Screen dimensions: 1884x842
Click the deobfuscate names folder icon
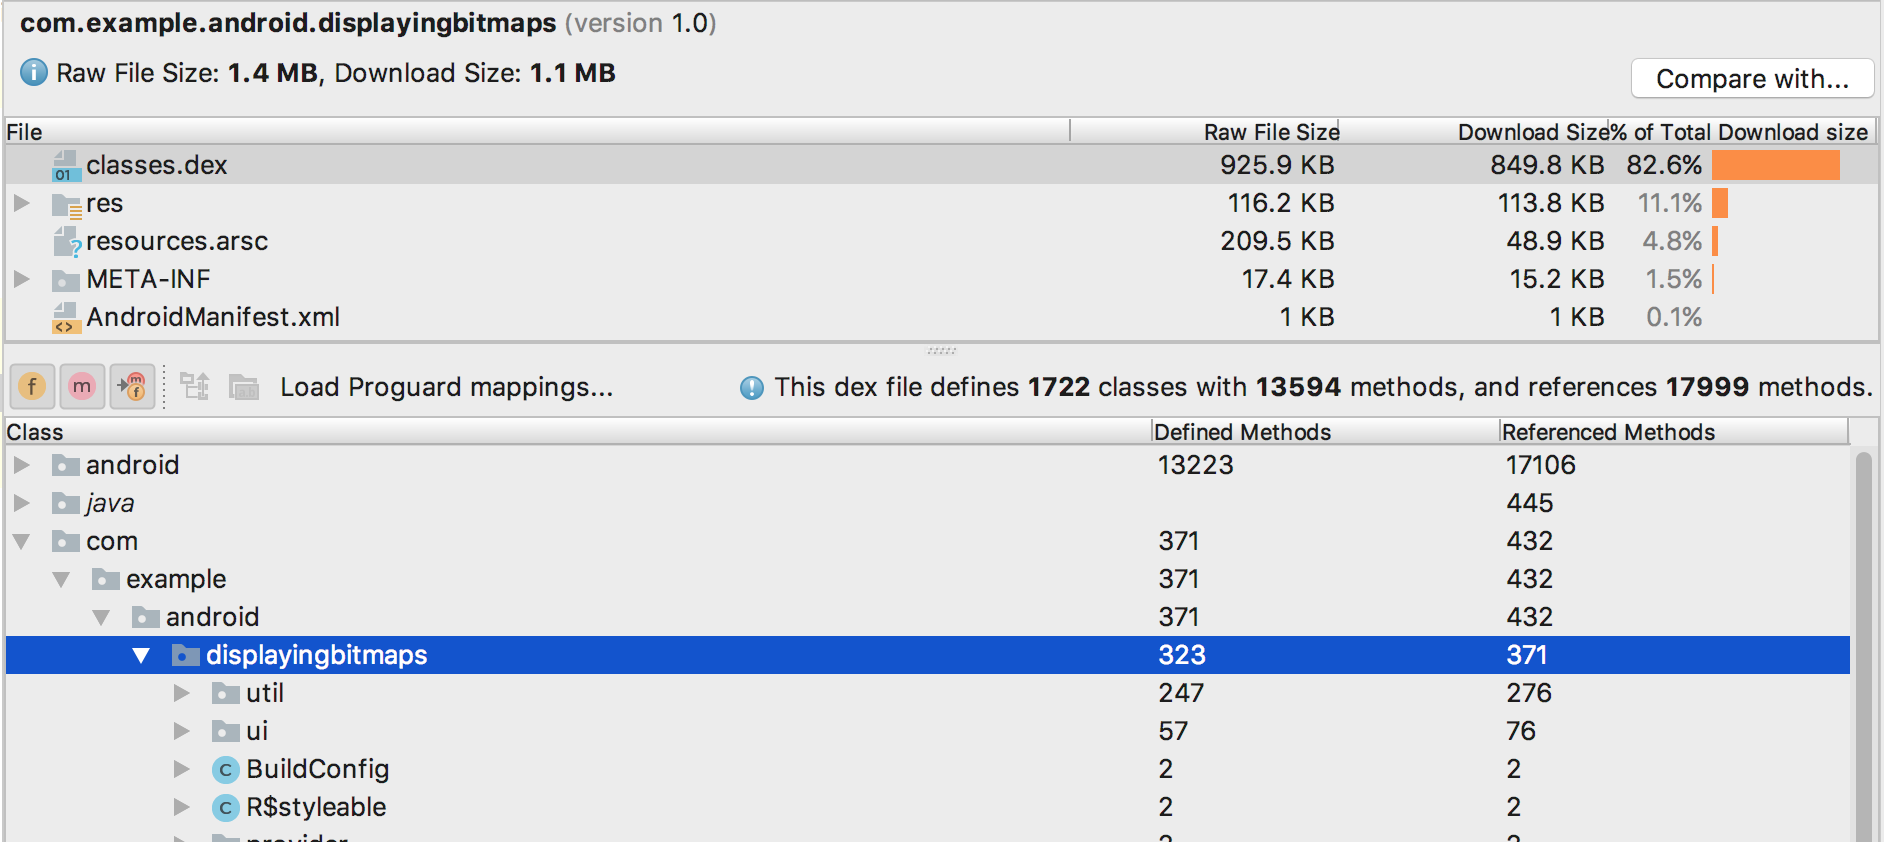[244, 387]
